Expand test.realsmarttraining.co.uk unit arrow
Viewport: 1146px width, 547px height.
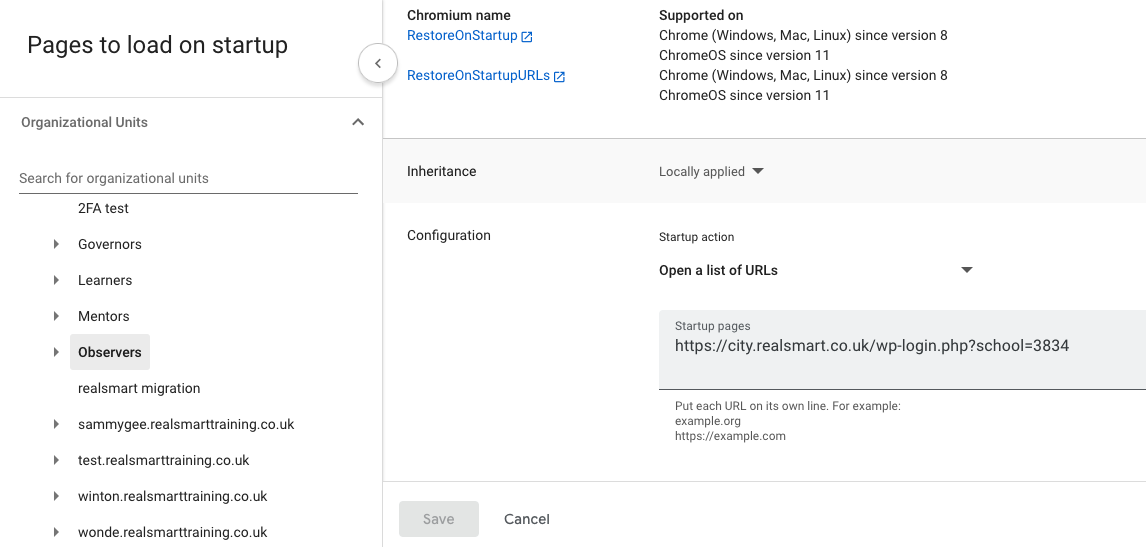(57, 460)
